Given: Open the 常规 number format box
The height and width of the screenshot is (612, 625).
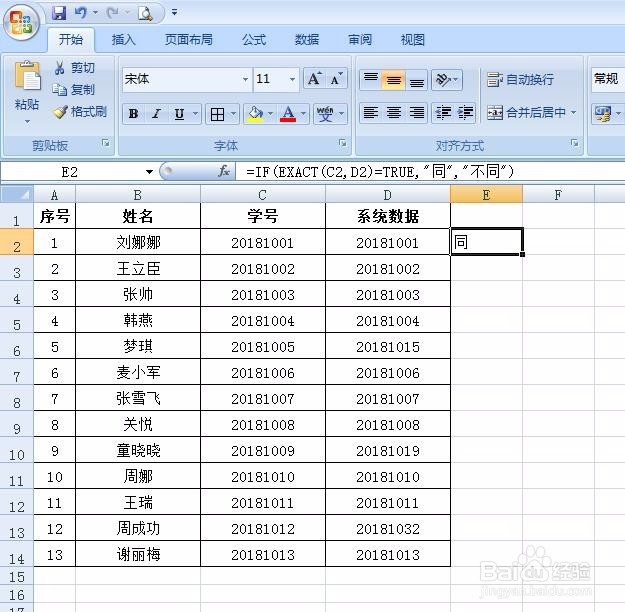Looking at the screenshot, I should (607, 79).
